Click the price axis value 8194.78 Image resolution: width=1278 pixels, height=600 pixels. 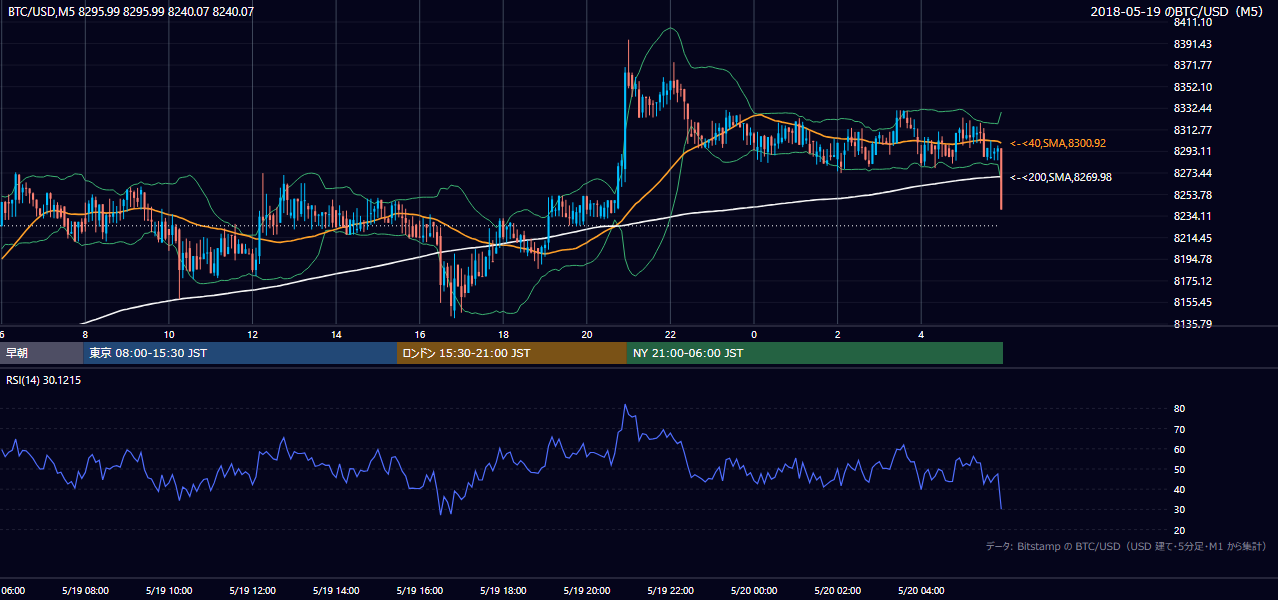point(1192,259)
